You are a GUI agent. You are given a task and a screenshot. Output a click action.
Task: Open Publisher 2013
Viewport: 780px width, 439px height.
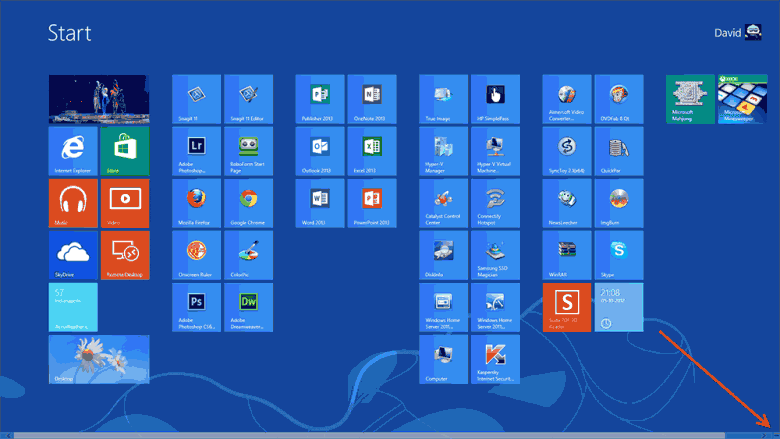(x=320, y=99)
